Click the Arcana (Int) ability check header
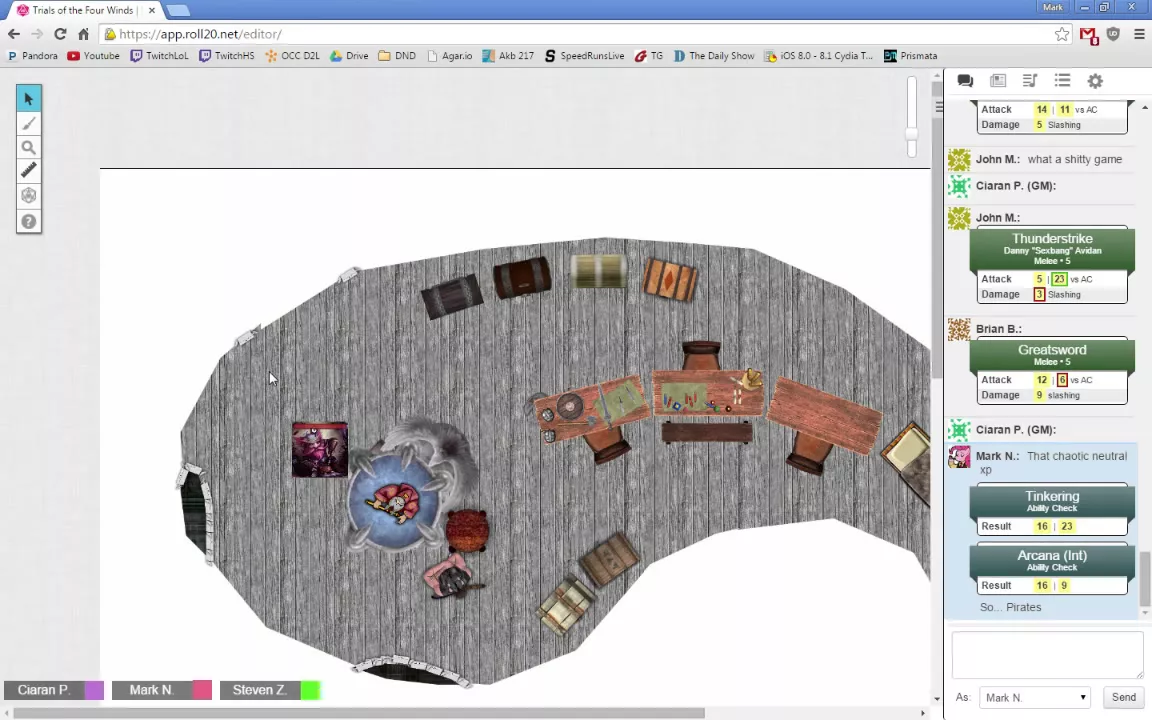 [1052, 561]
